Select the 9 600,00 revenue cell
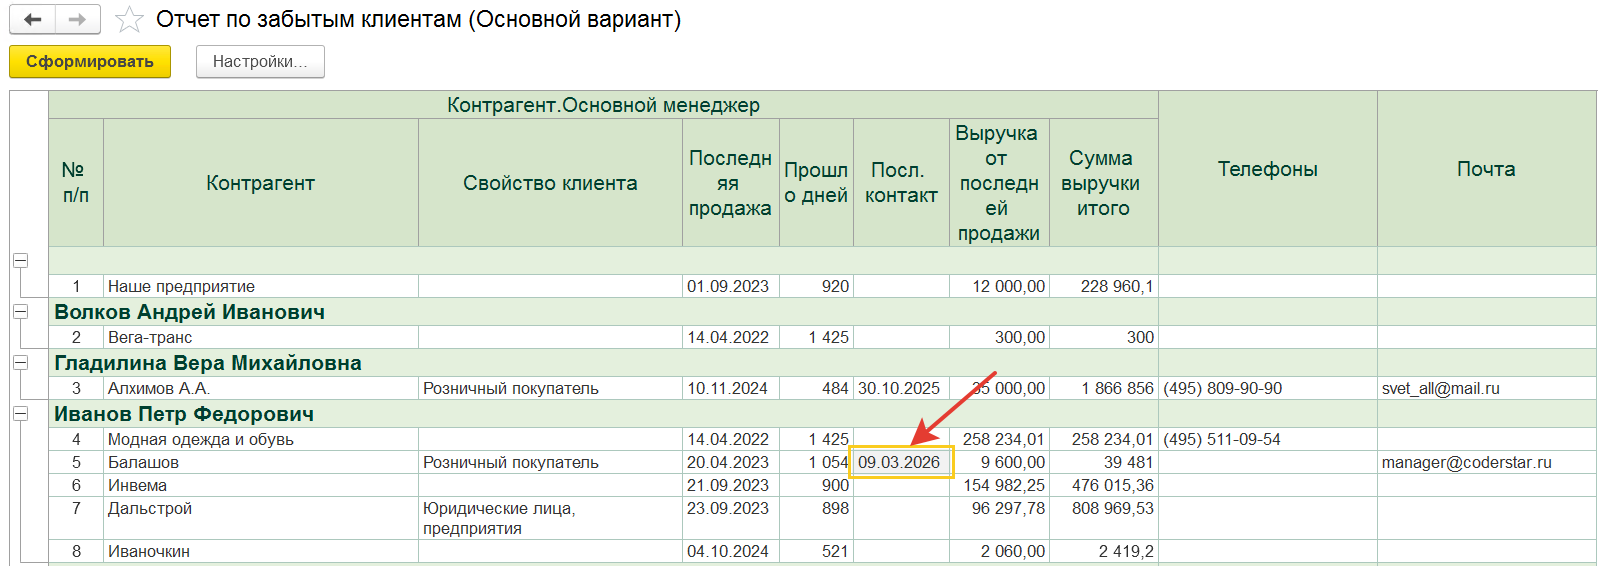Viewport: 1598px width, 566px height. [999, 462]
